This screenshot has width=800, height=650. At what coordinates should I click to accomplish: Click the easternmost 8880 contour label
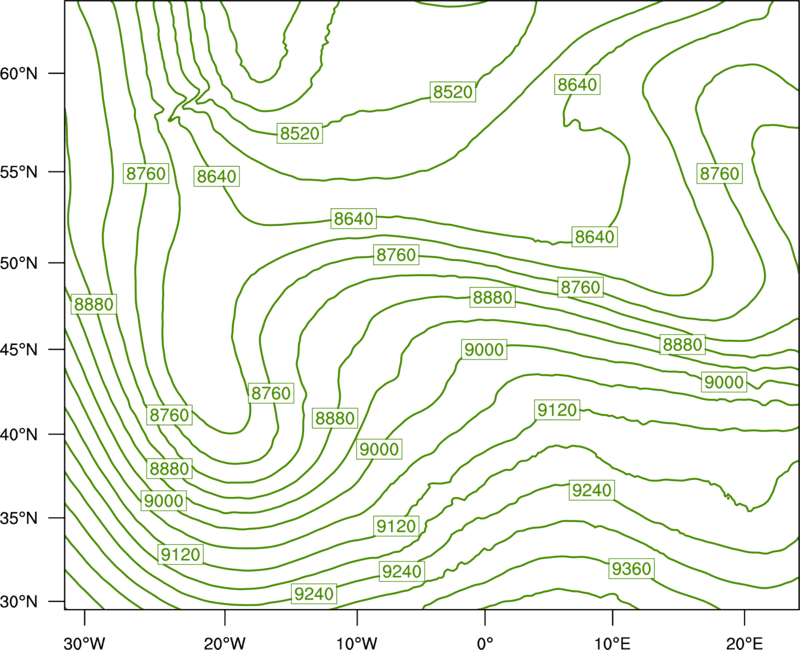tap(683, 344)
